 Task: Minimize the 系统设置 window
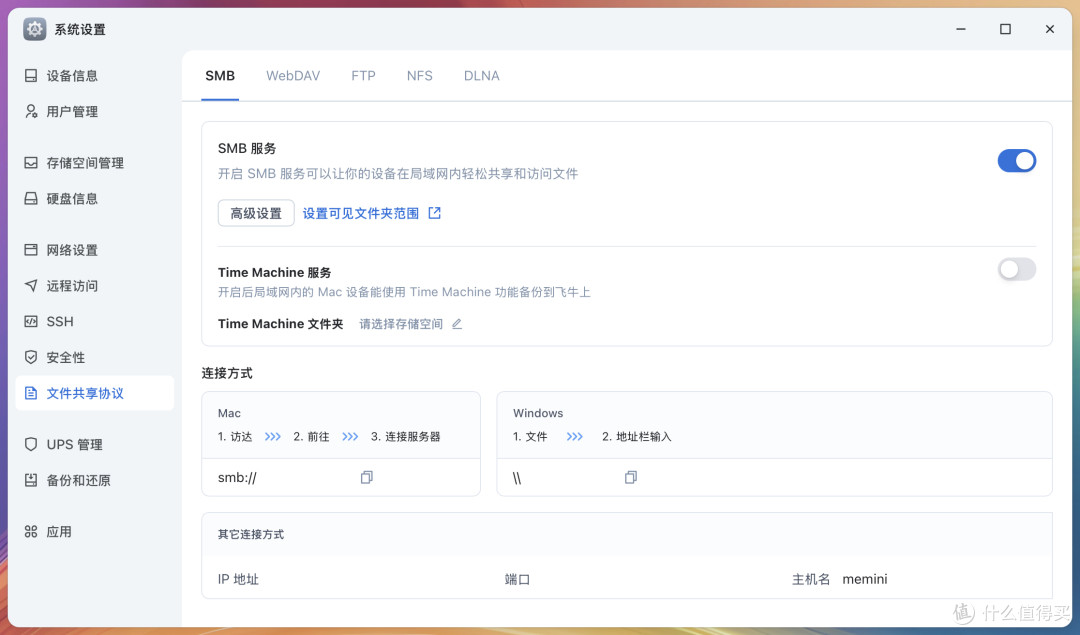(961, 29)
